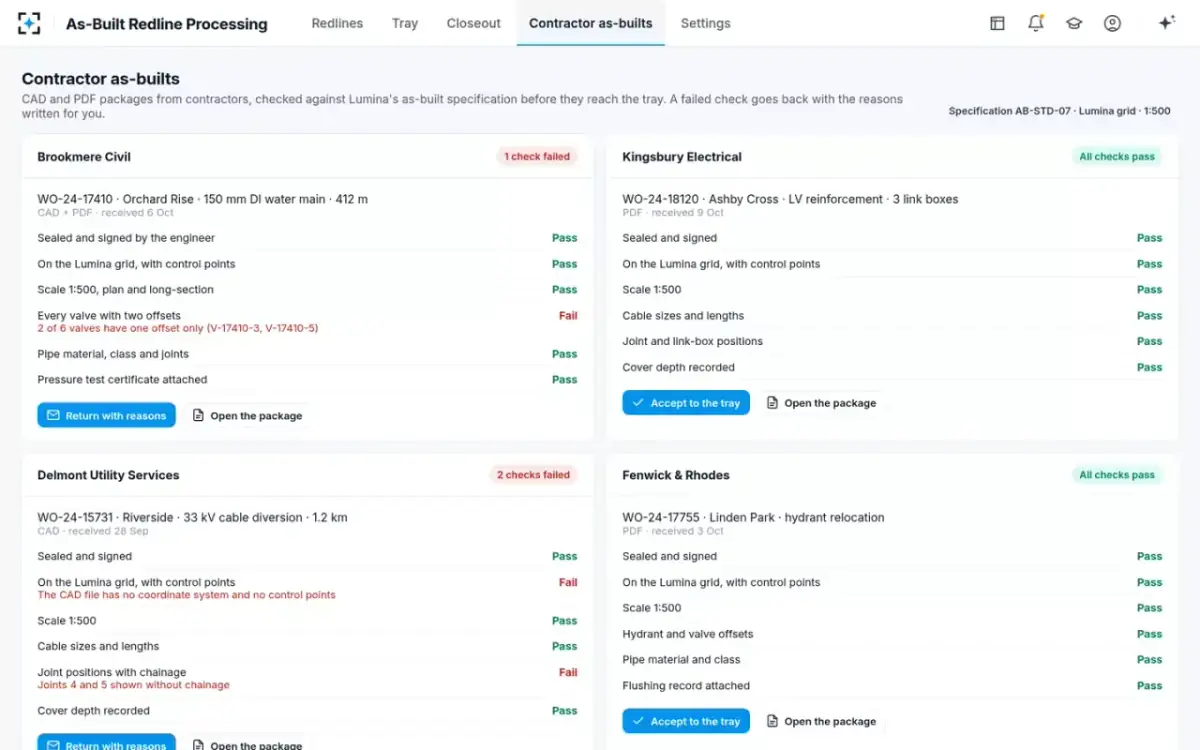Accept Fenwick & Rhodes package to the tray

tap(686, 721)
